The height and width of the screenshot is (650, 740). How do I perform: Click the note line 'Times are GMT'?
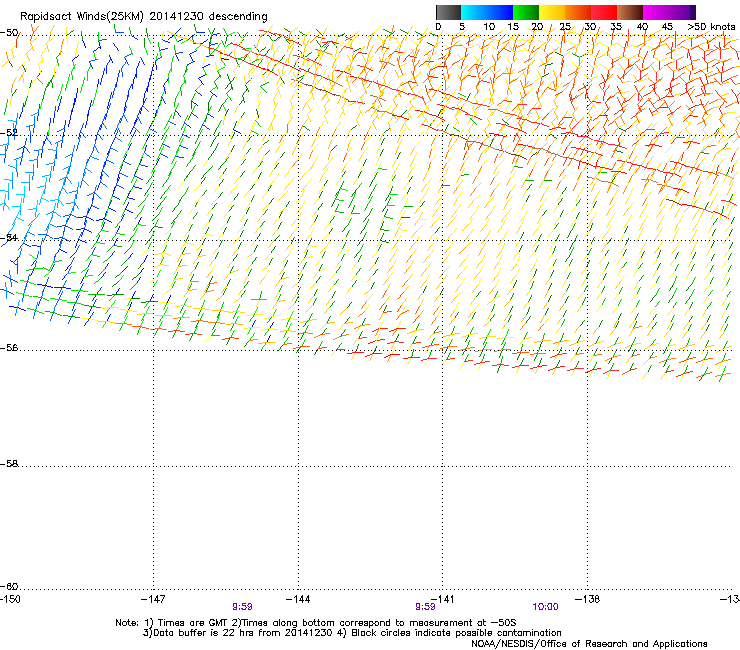(x=195, y=623)
